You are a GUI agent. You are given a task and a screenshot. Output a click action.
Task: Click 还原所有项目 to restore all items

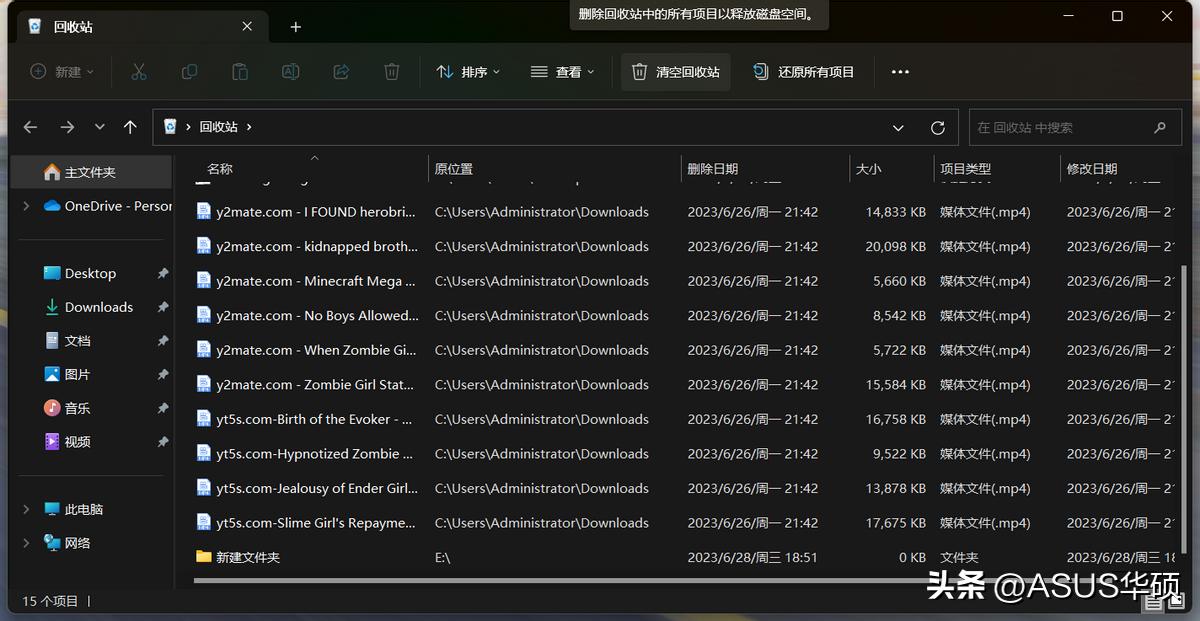(804, 72)
